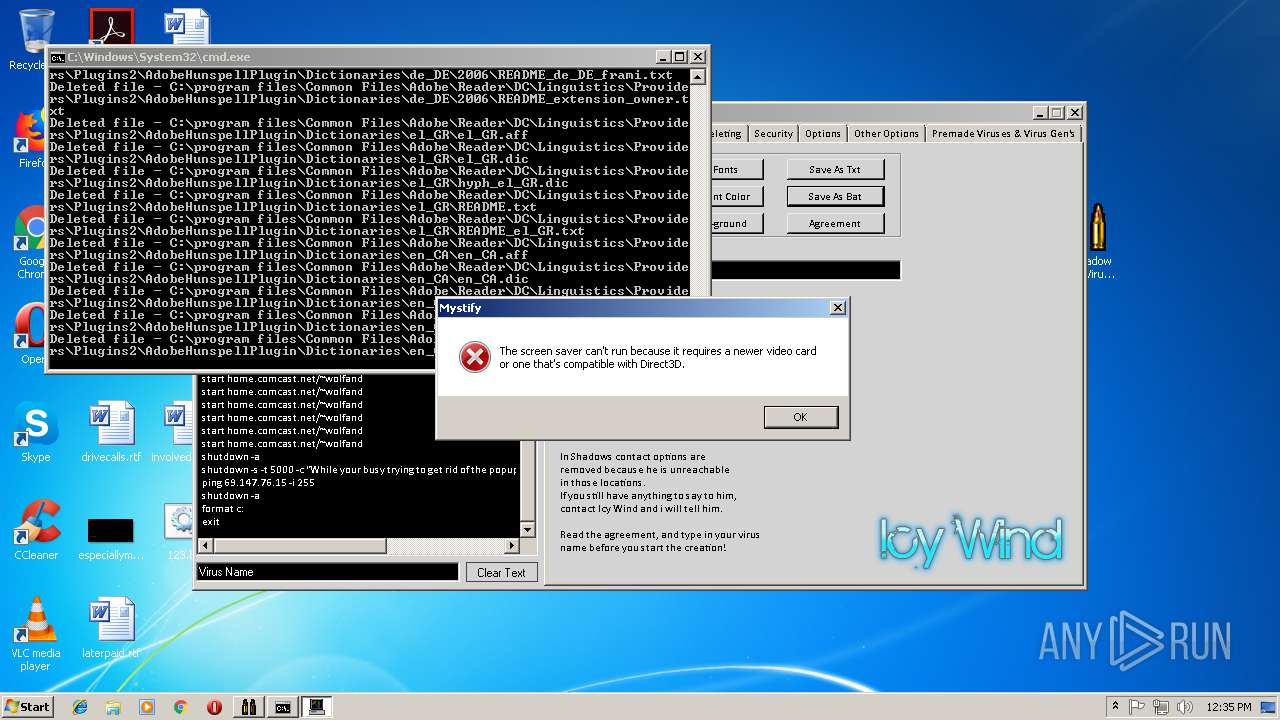Click the Start button

[28, 707]
